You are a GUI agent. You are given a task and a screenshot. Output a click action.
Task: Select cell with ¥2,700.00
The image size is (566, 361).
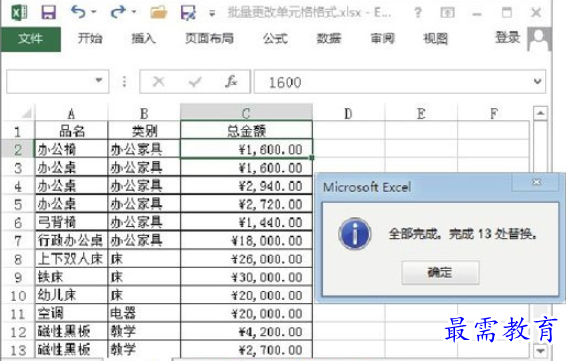(x=246, y=349)
